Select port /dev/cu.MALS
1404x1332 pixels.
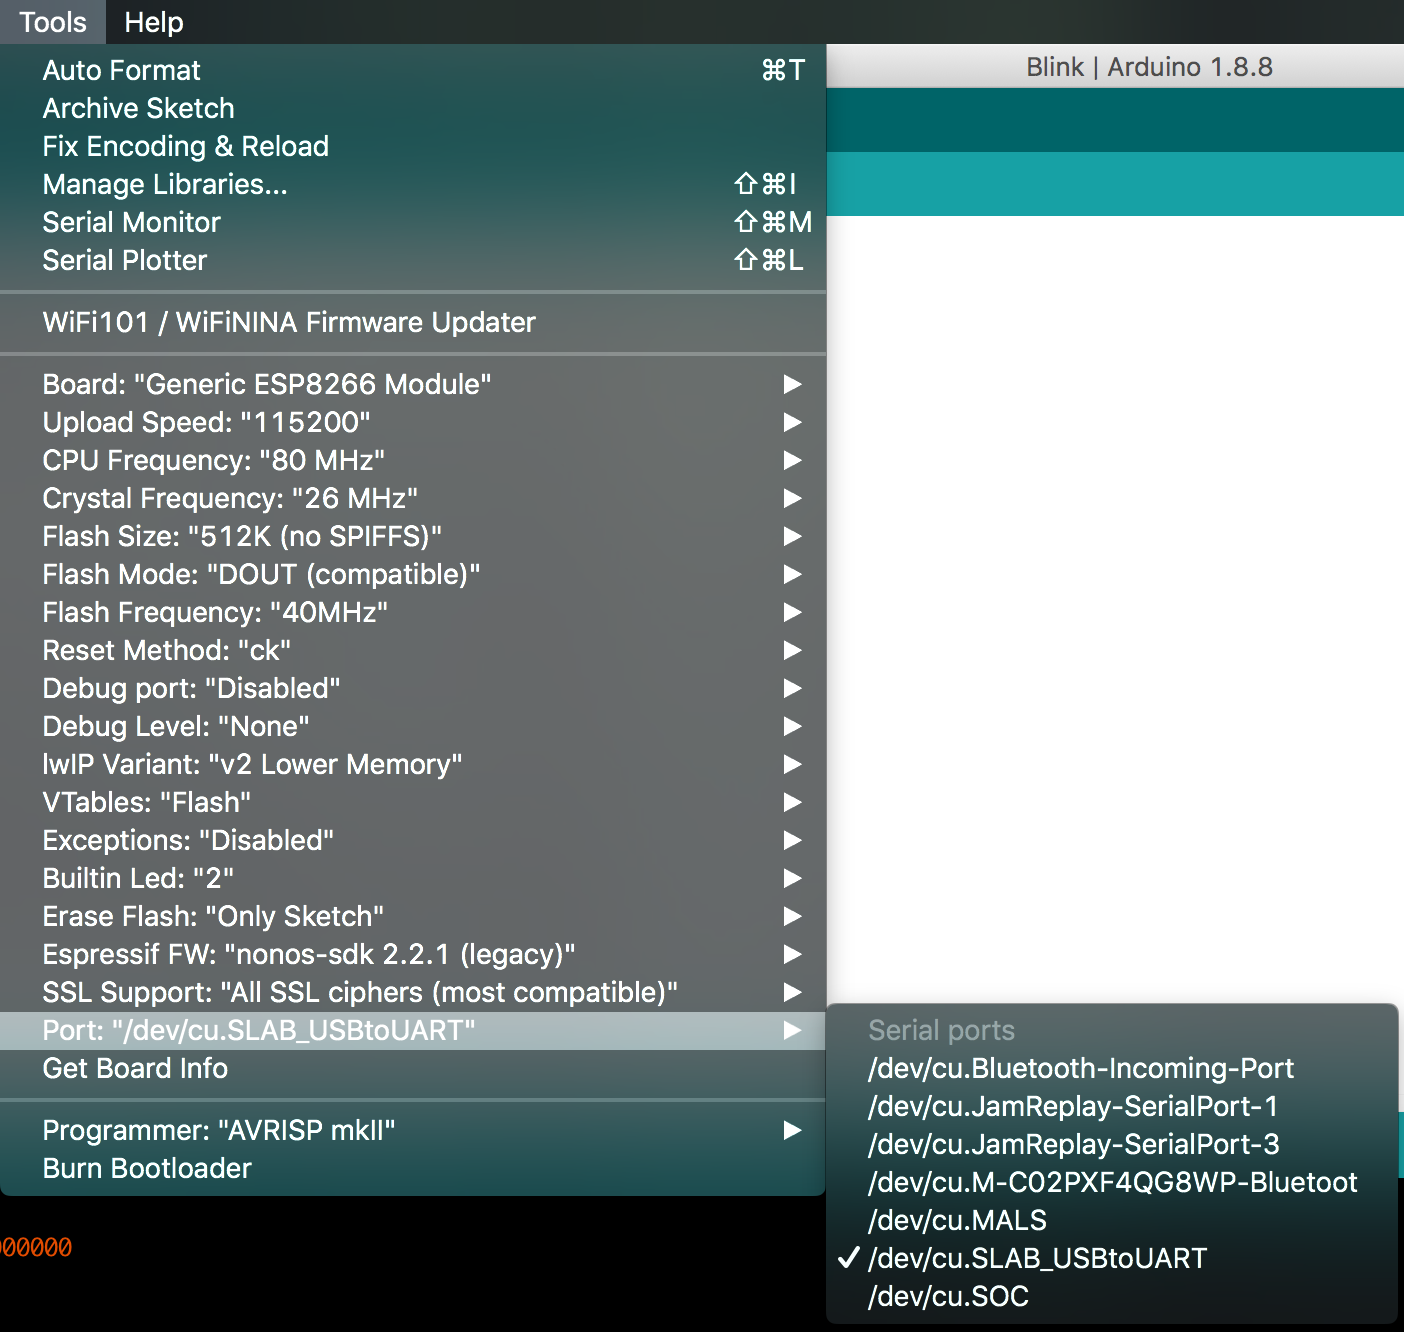(1112, 1220)
